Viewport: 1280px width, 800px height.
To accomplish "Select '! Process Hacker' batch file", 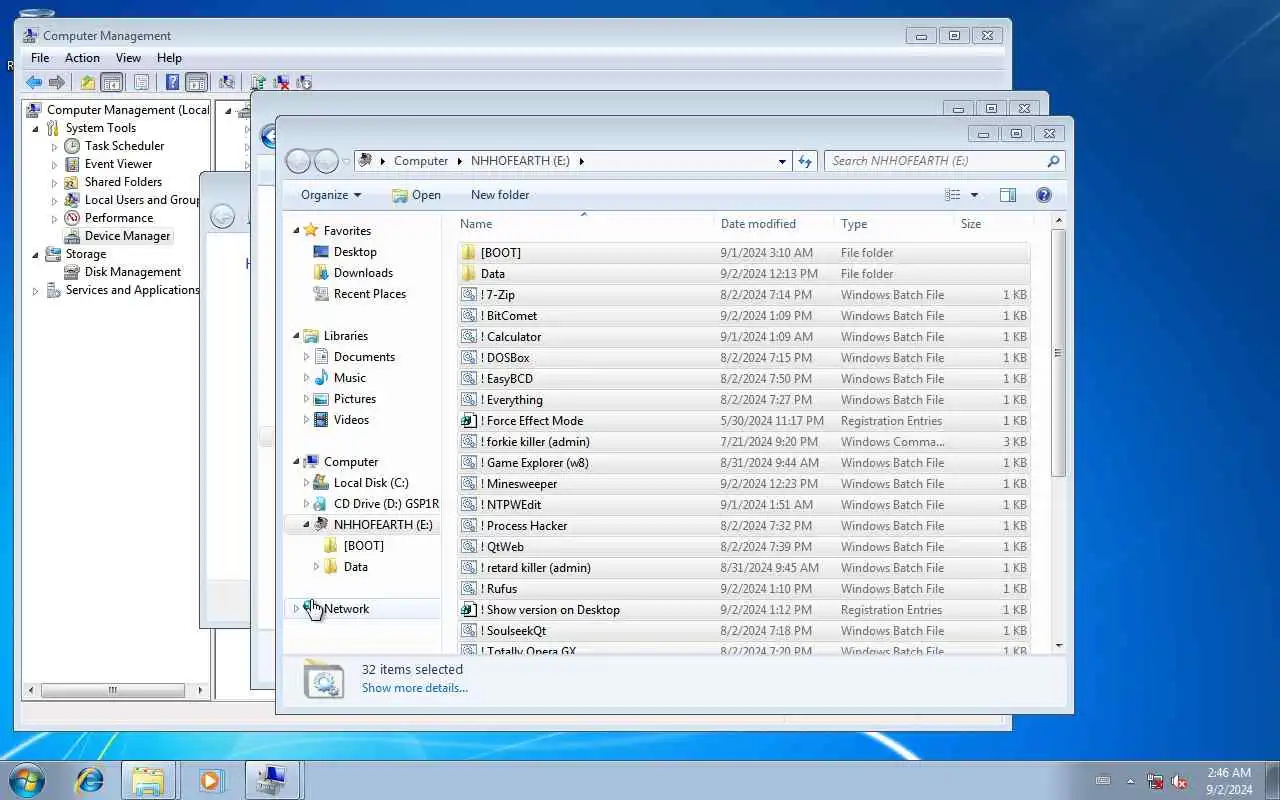I will click(744, 526).
